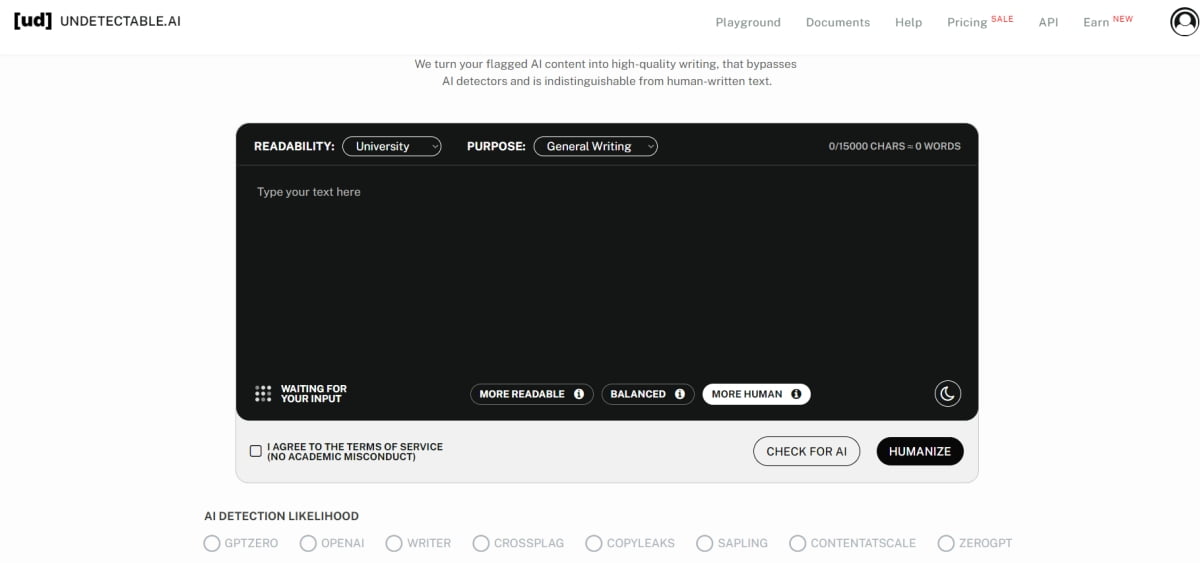
Task: Choose the Balanced mode
Action: pyautogui.click(x=648, y=394)
